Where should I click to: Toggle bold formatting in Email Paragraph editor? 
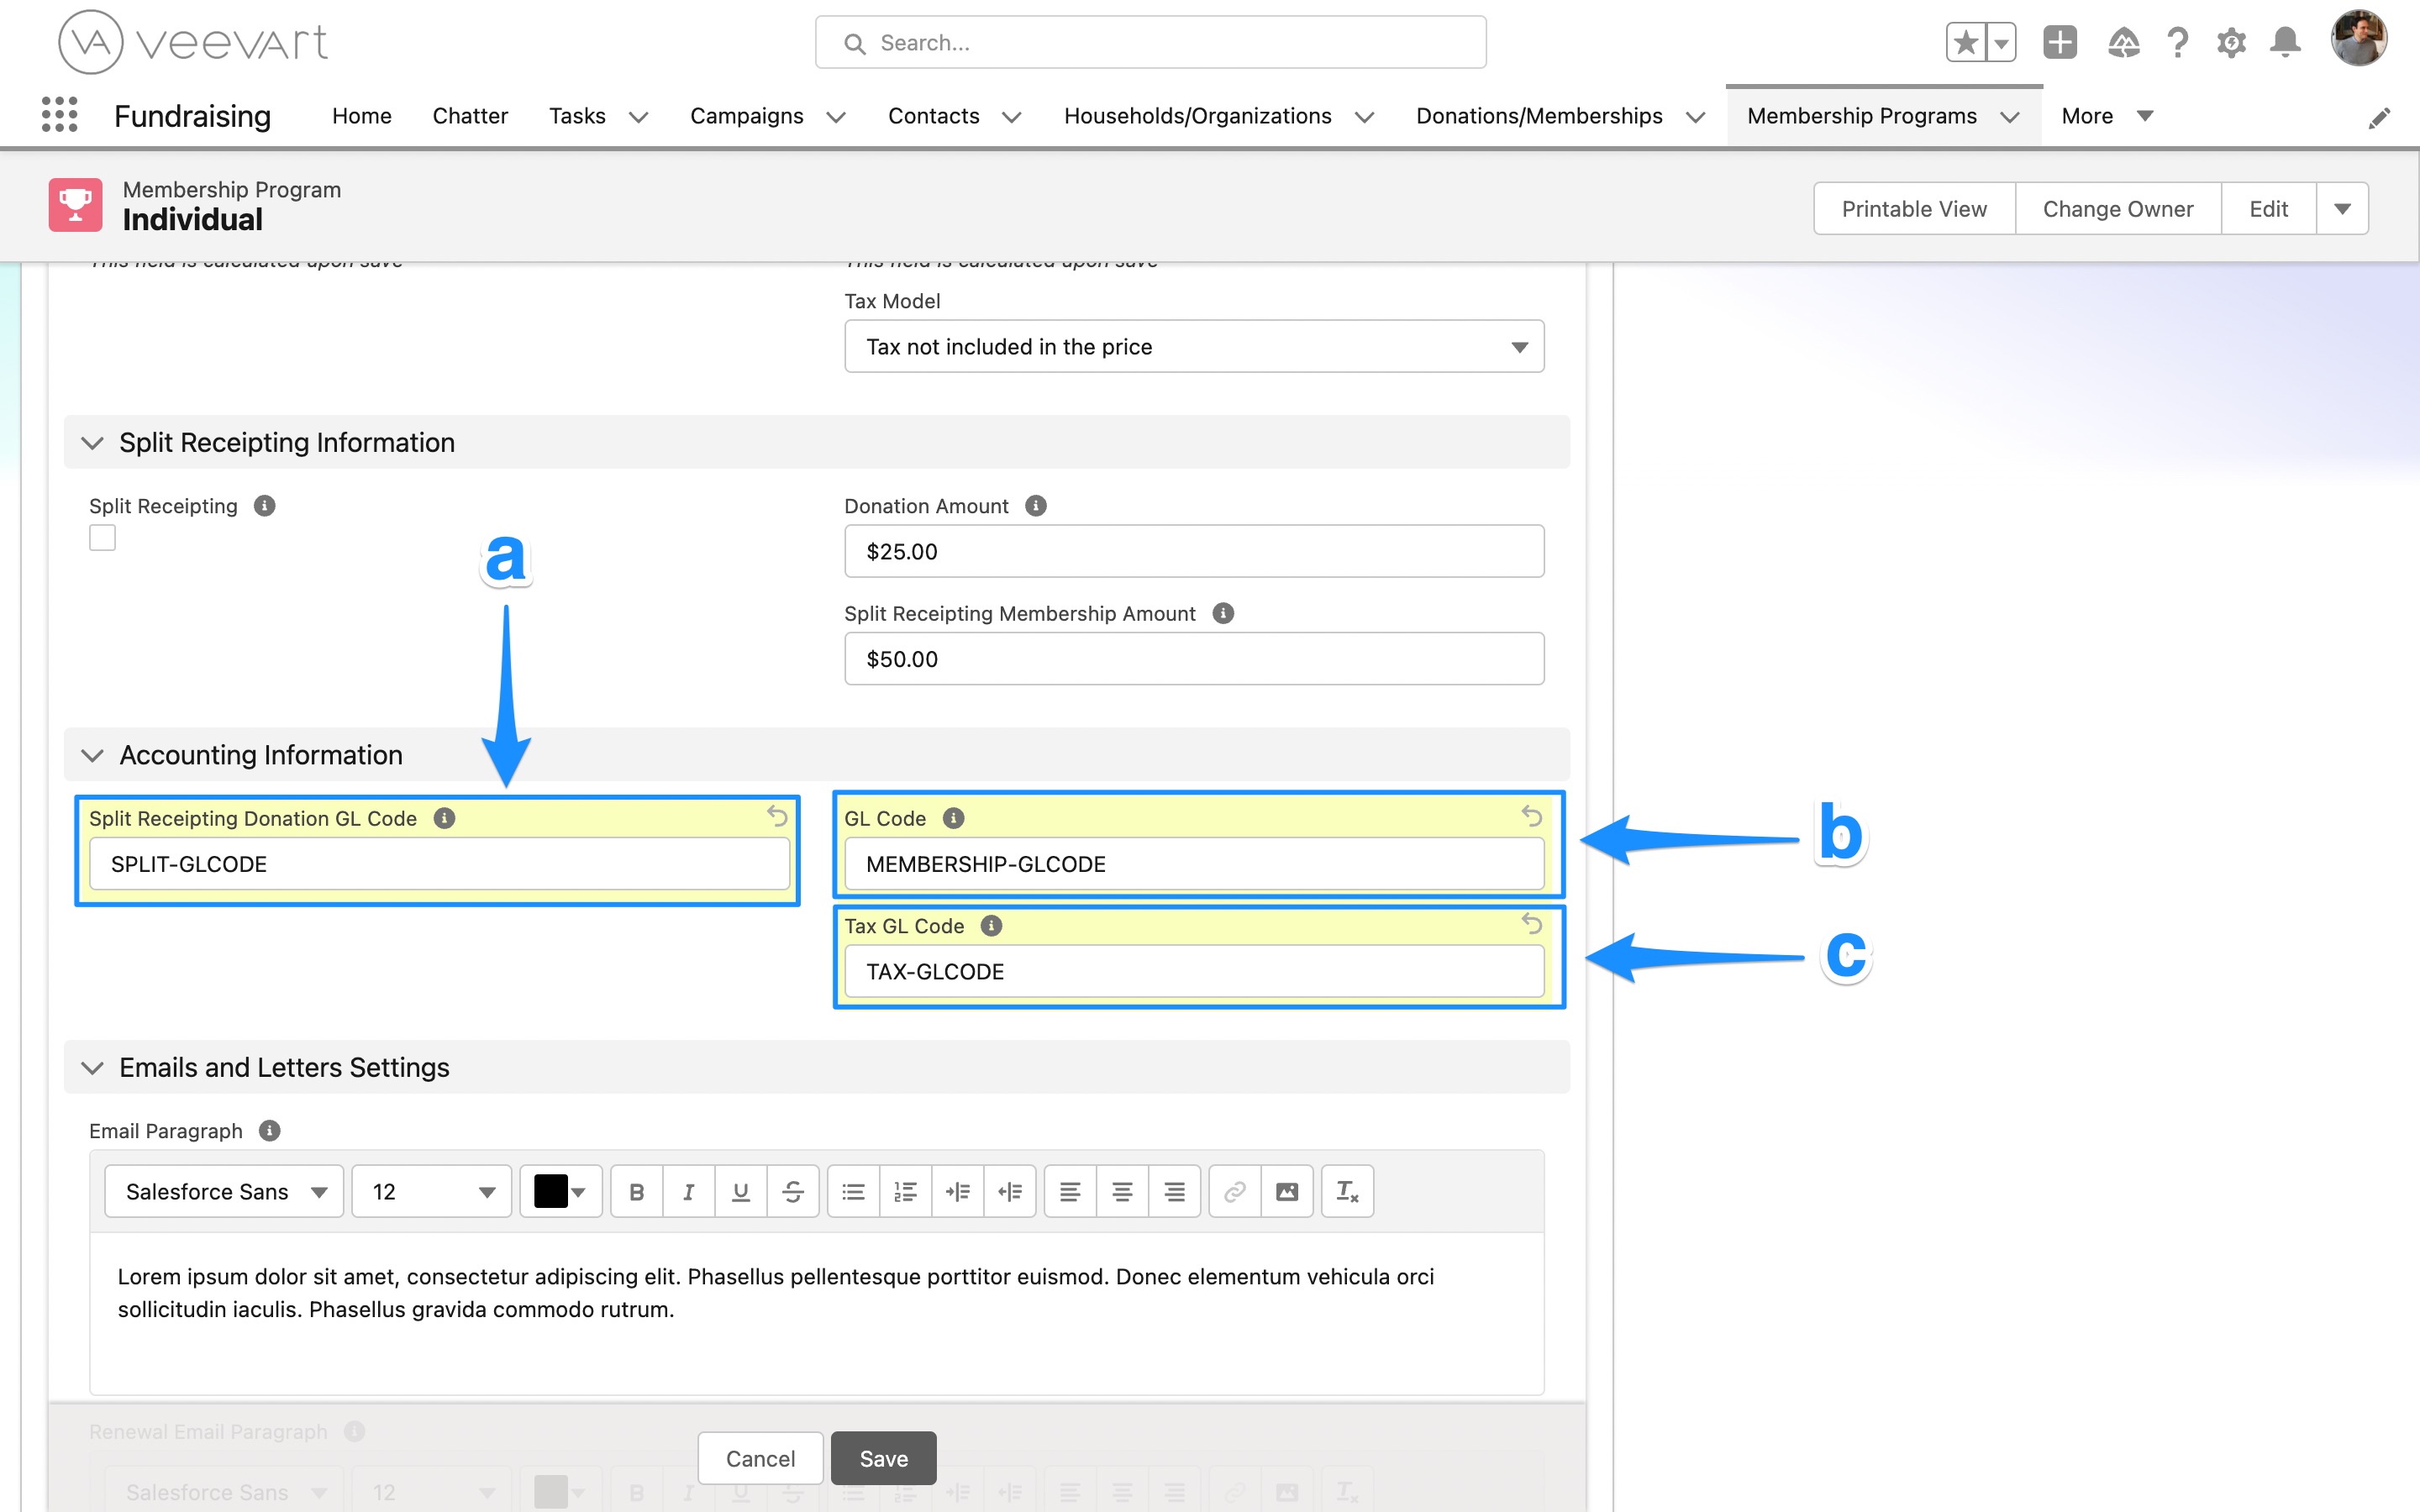[637, 1191]
